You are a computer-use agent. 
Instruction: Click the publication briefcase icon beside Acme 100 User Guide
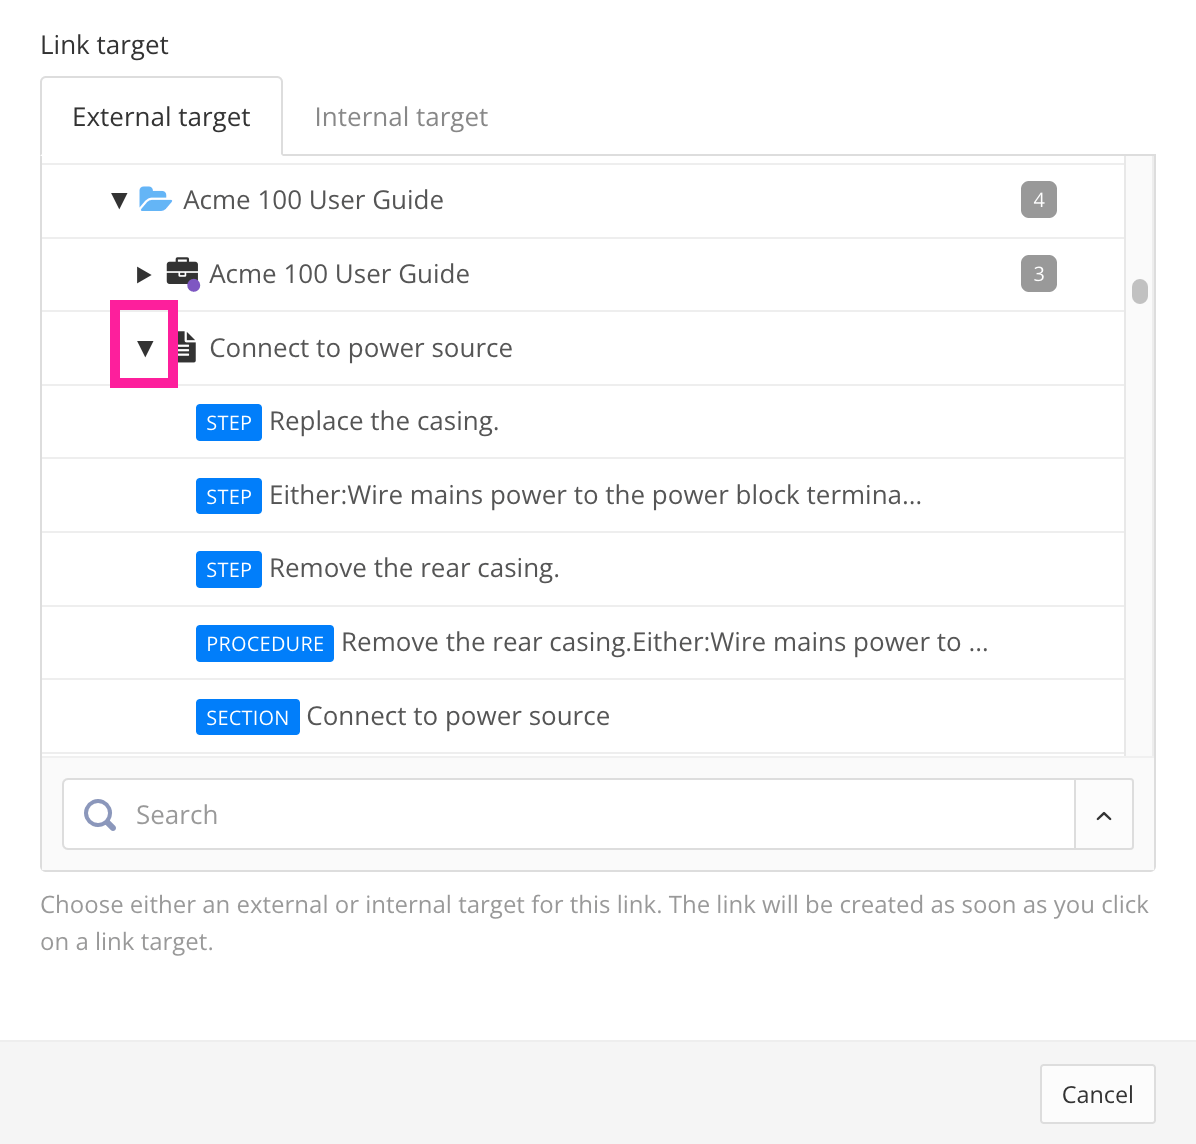pos(182,272)
